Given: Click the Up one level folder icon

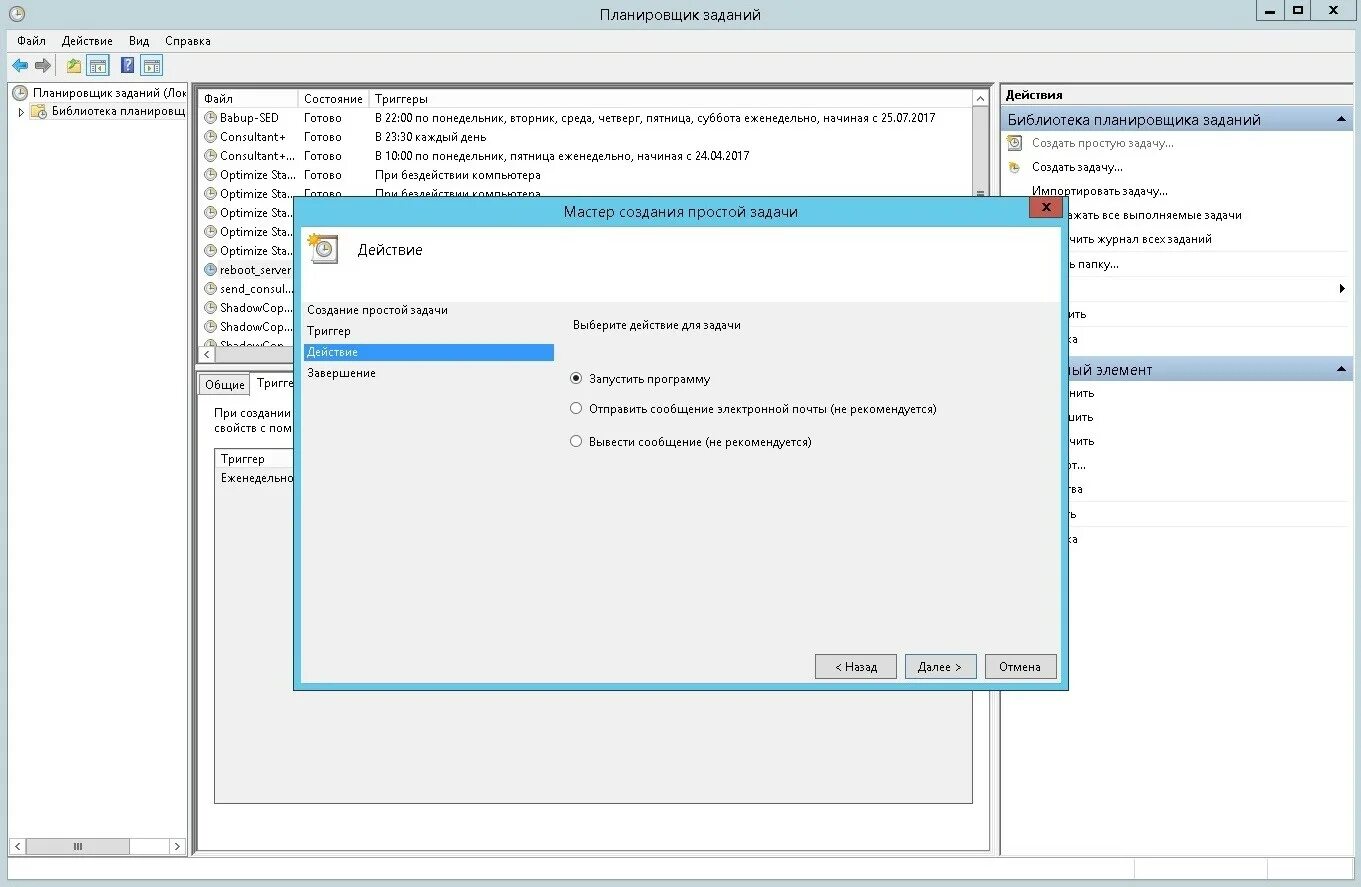Looking at the screenshot, I should tap(74, 66).
